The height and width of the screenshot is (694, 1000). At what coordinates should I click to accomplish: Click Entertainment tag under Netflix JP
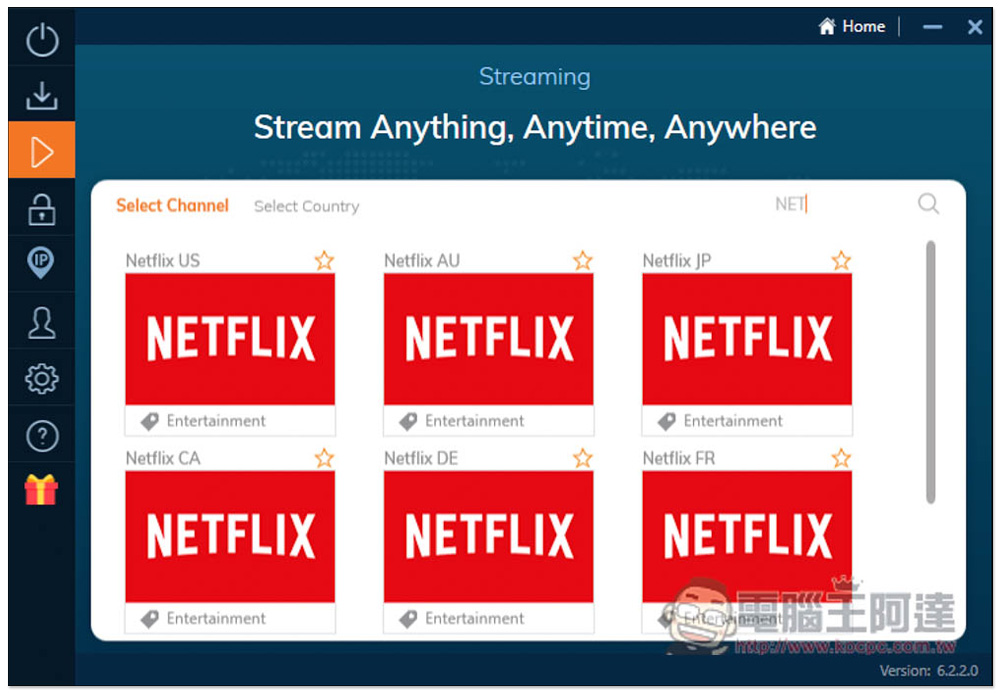(720, 421)
